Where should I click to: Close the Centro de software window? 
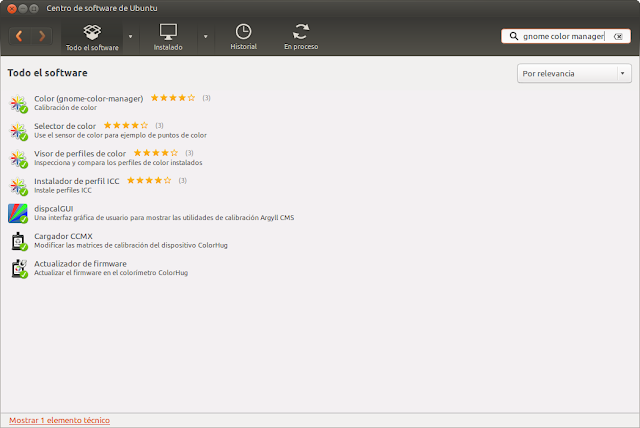pyautogui.click(x=12, y=9)
